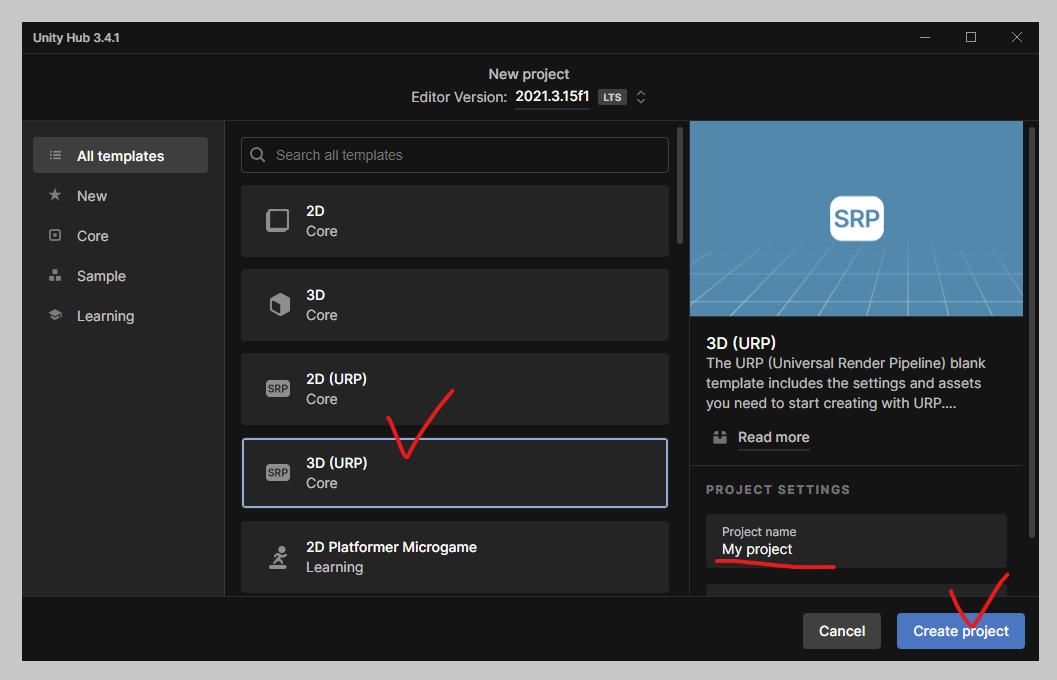Select the 3D (URP) Core template

455,473
